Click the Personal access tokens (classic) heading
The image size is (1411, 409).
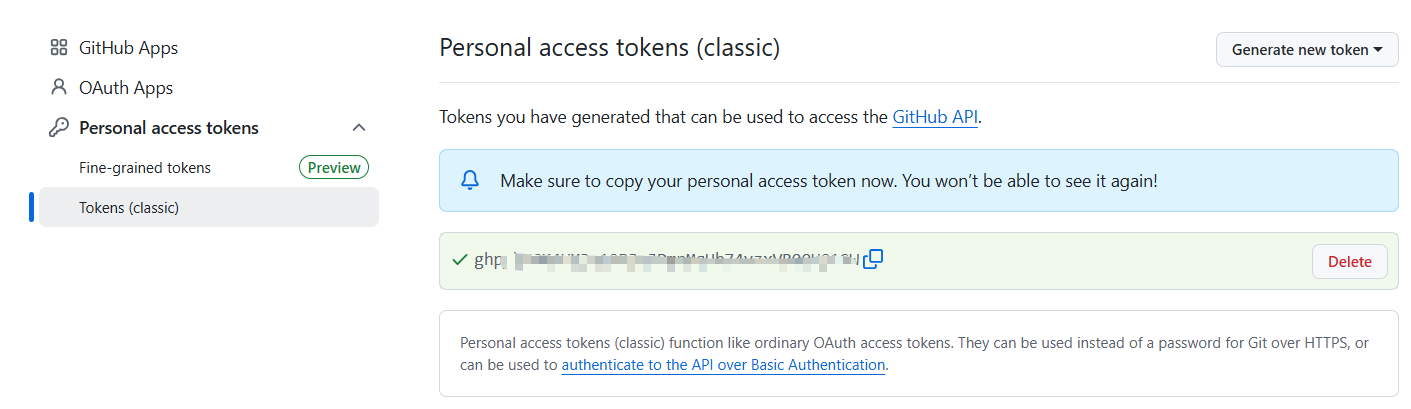coord(609,47)
